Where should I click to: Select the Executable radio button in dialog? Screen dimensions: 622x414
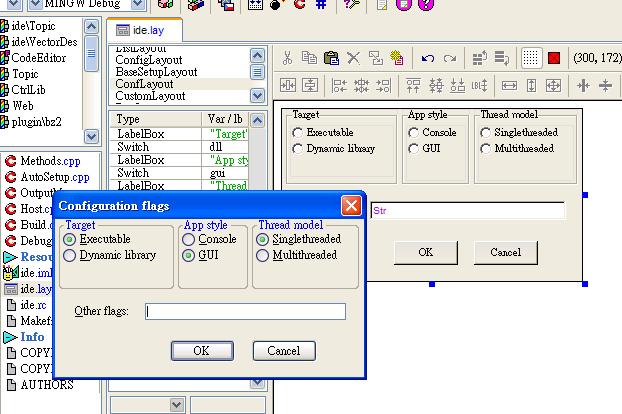(x=69, y=240)
